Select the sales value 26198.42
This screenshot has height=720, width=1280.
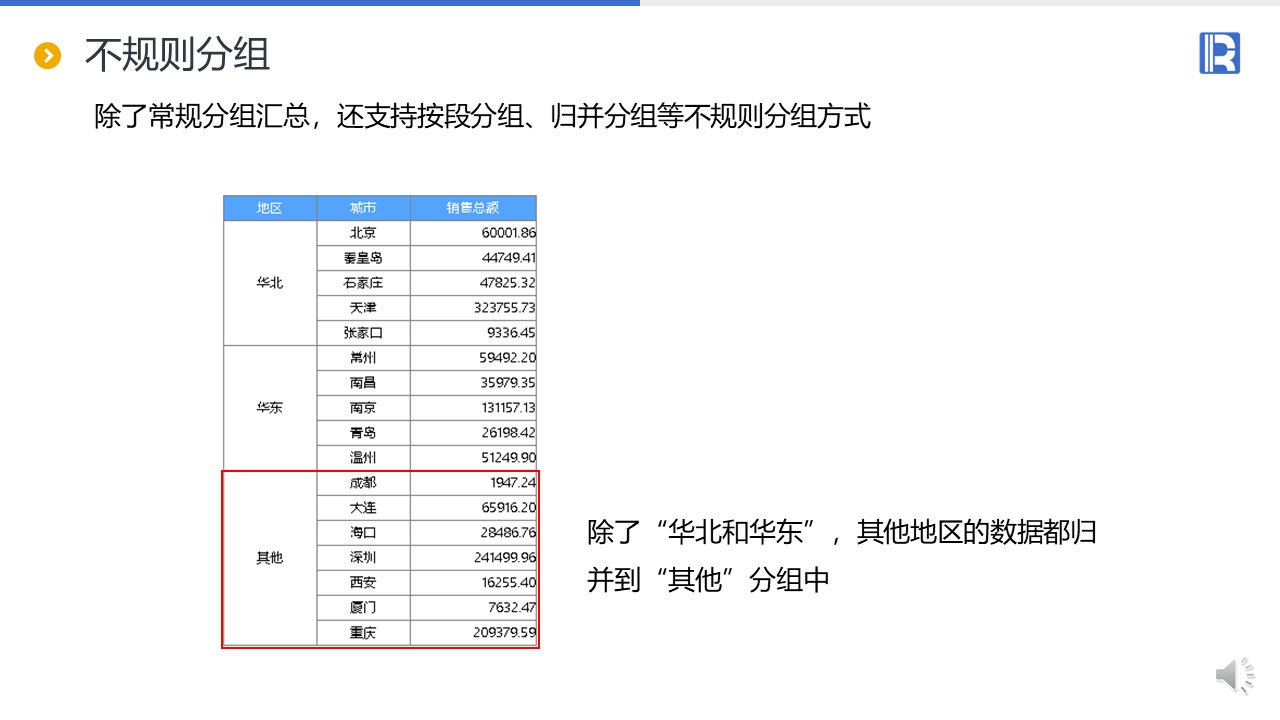tap(508, 433)
